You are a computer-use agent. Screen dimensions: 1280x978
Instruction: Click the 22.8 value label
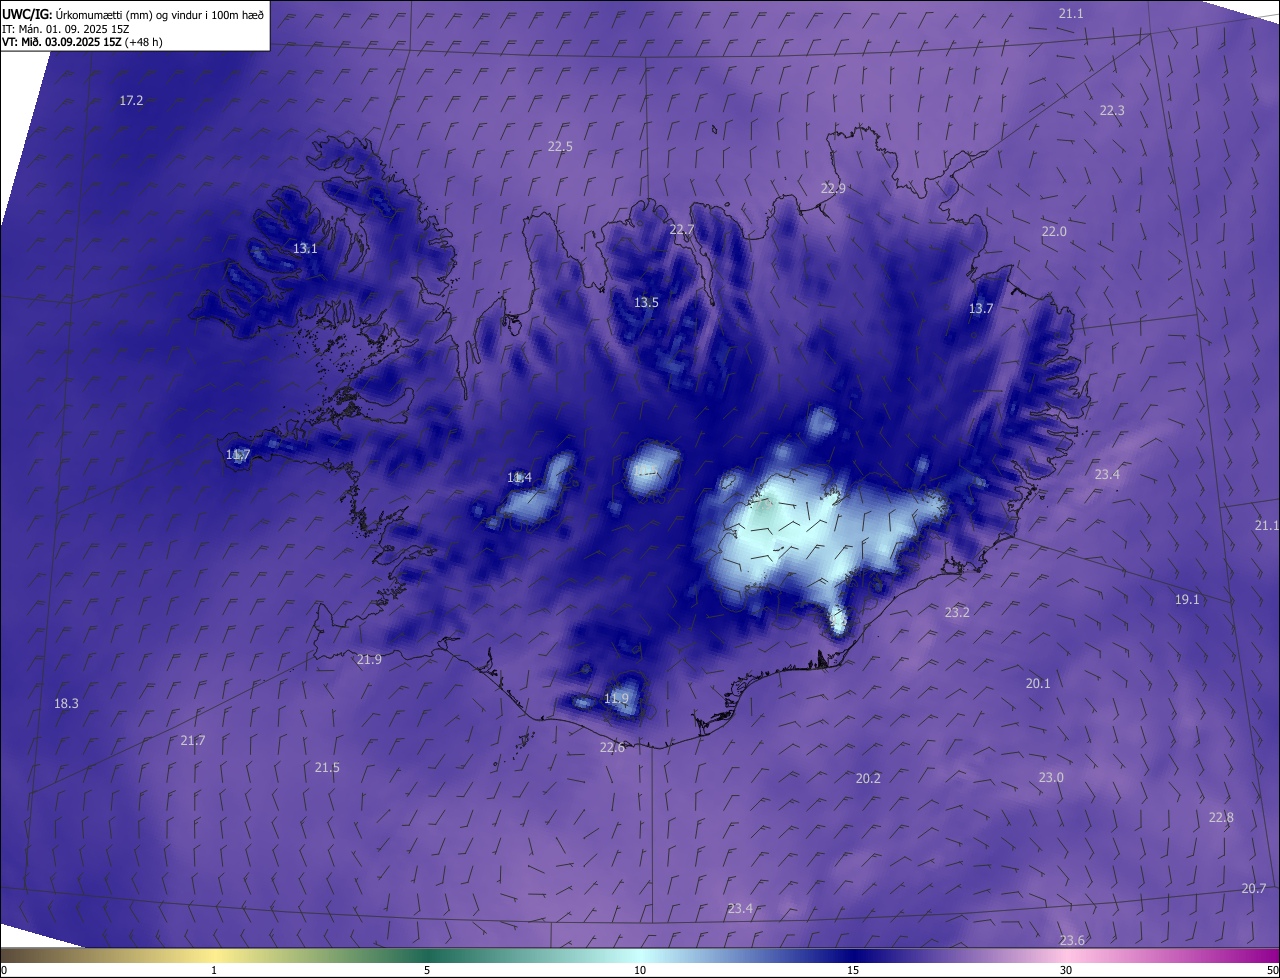[1221, 817]
